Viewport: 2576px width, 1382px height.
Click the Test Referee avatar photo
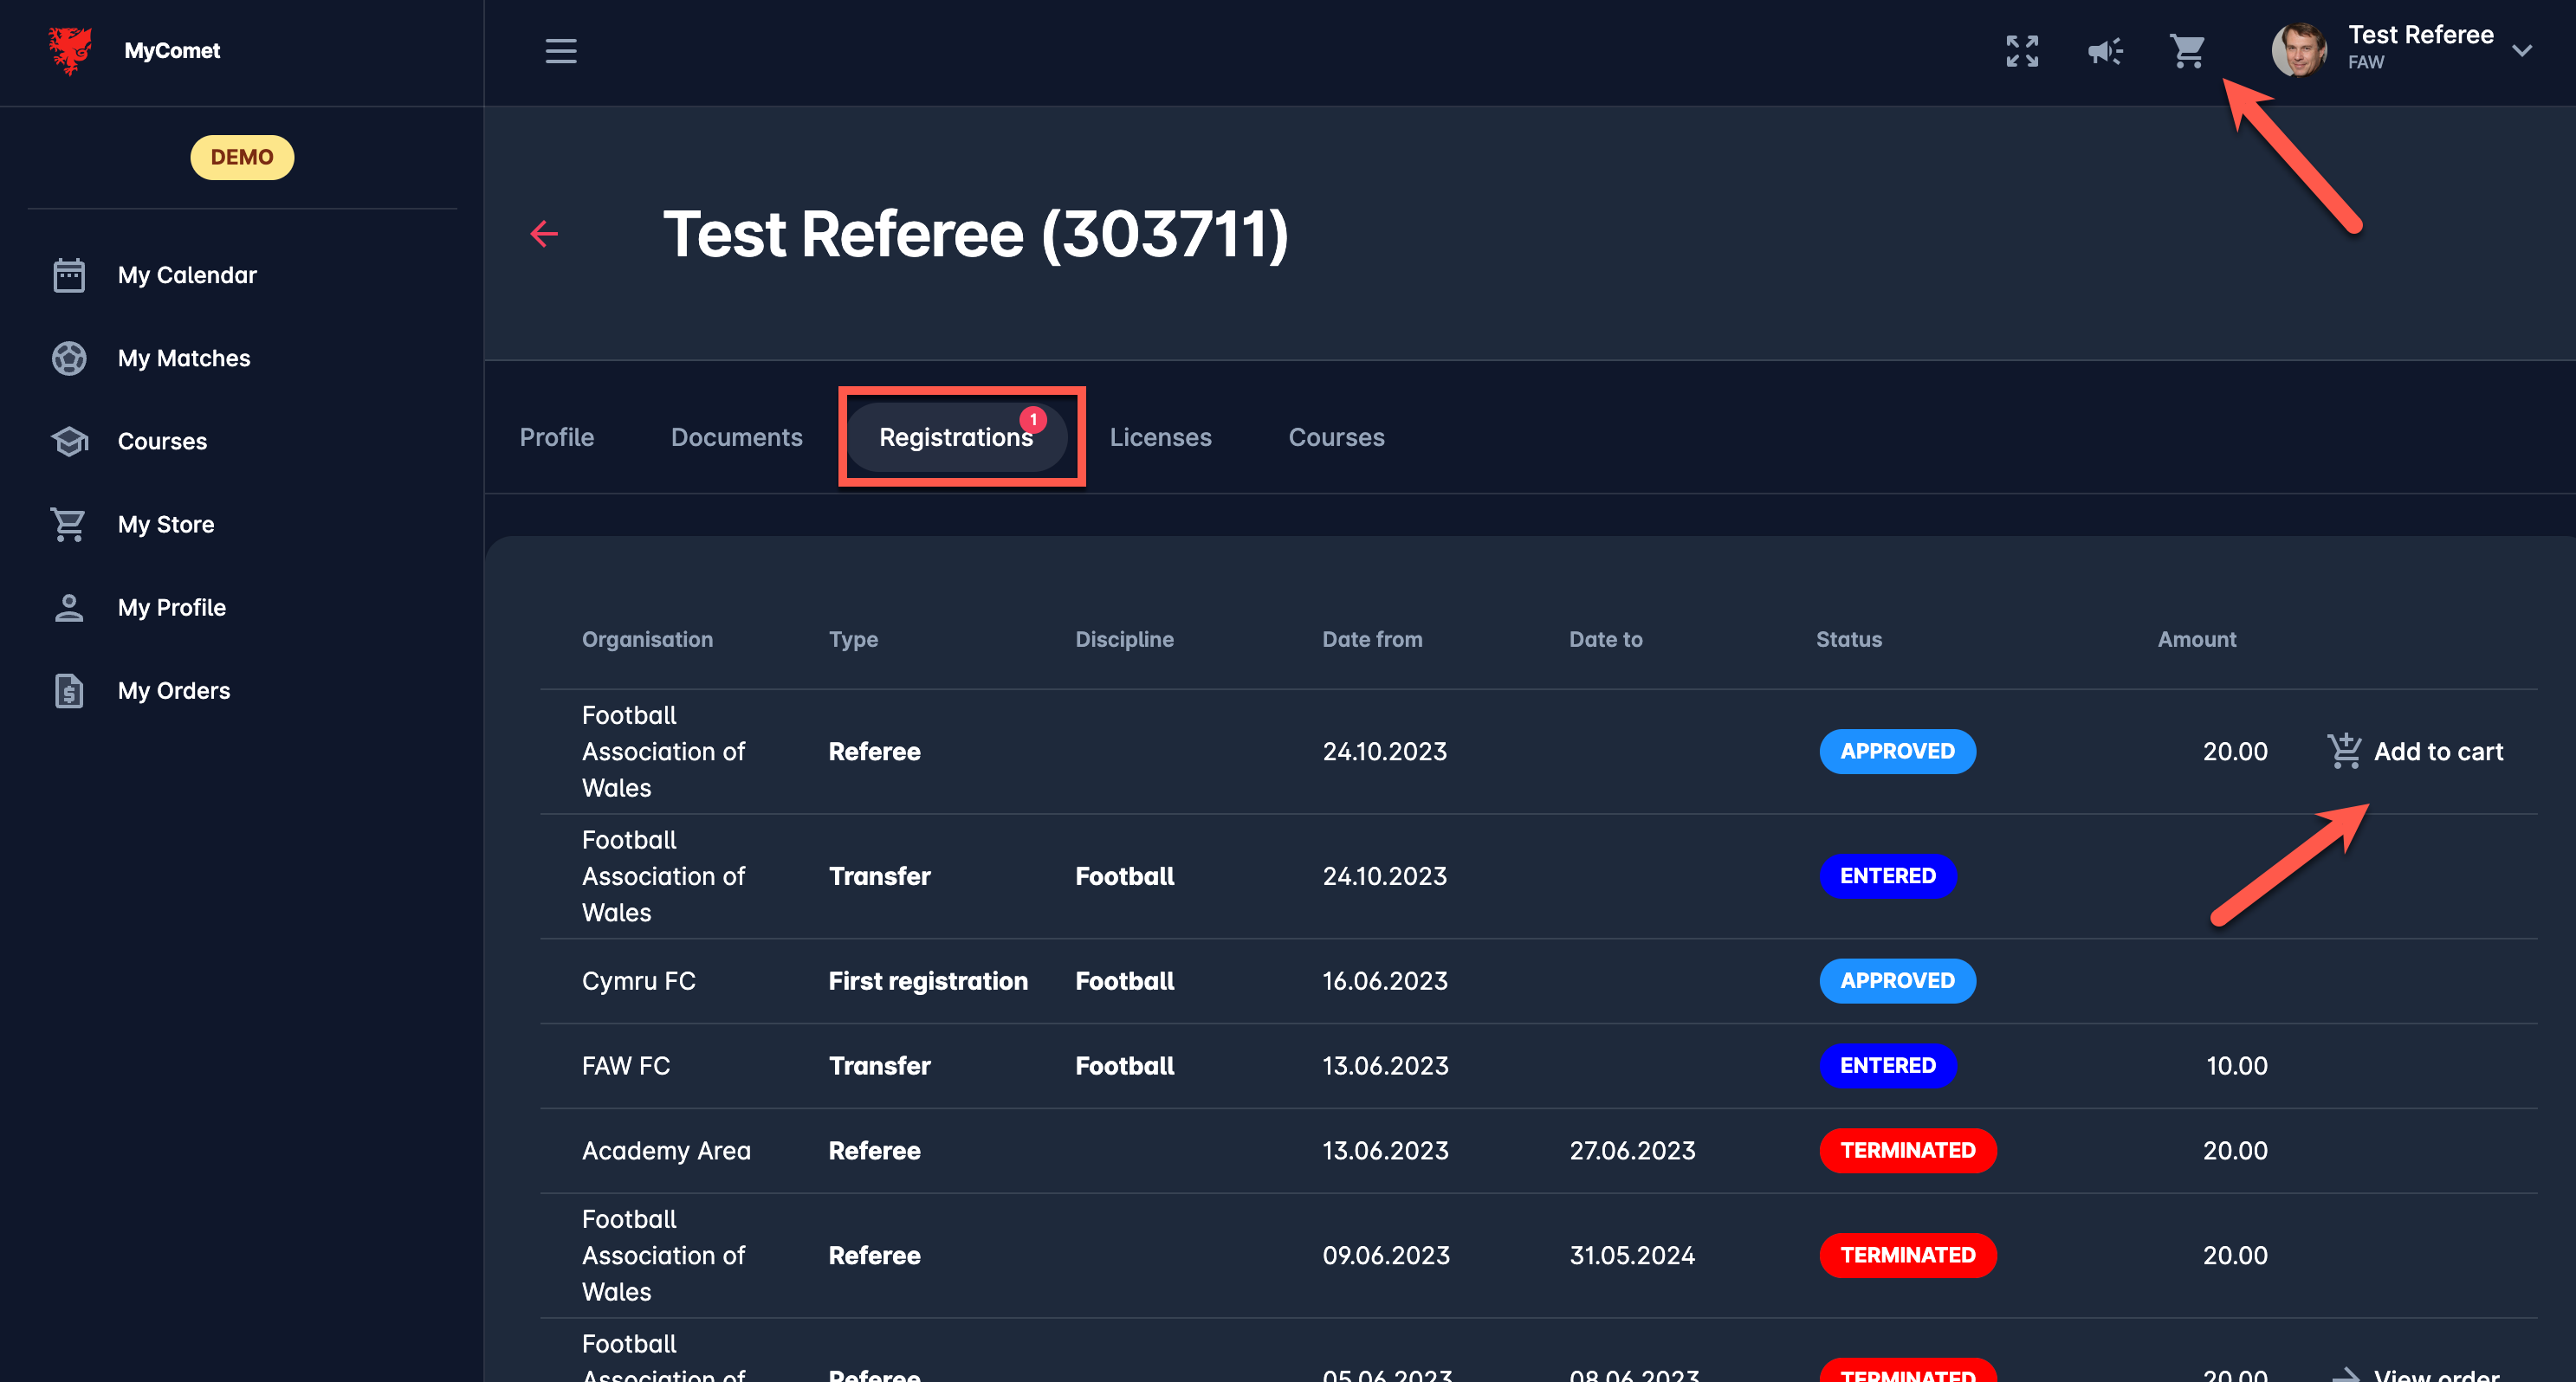click(2298, 50)
